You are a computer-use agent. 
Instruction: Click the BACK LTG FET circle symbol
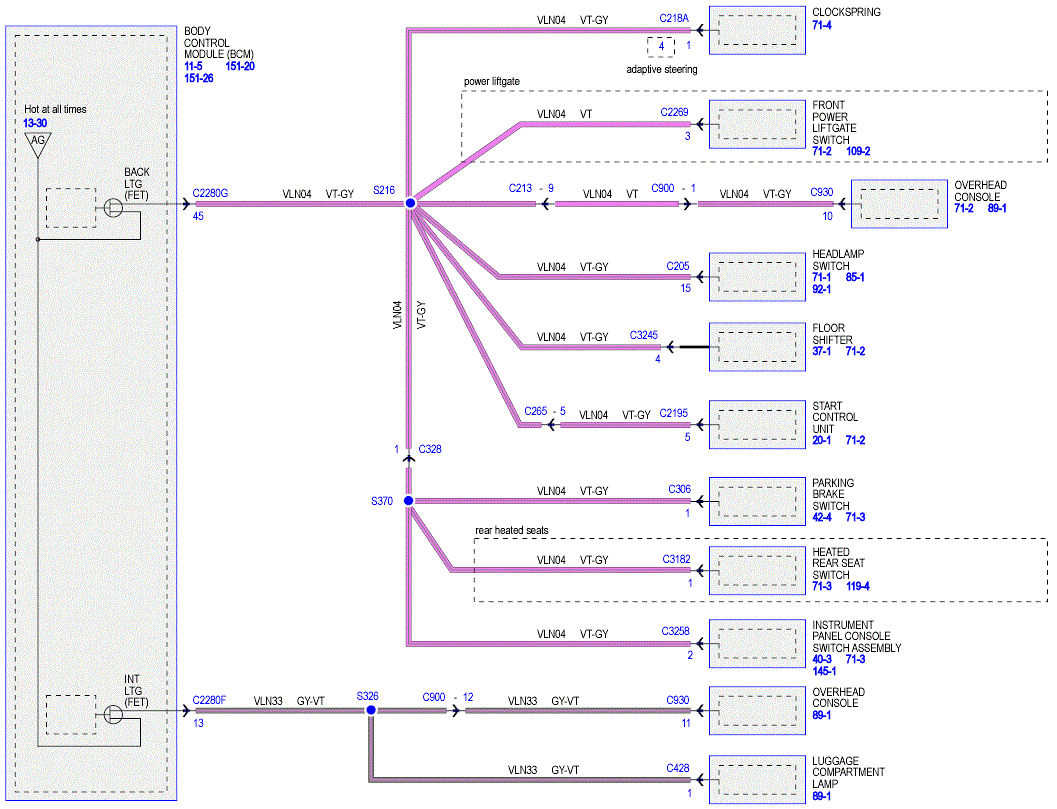[113, 208]
